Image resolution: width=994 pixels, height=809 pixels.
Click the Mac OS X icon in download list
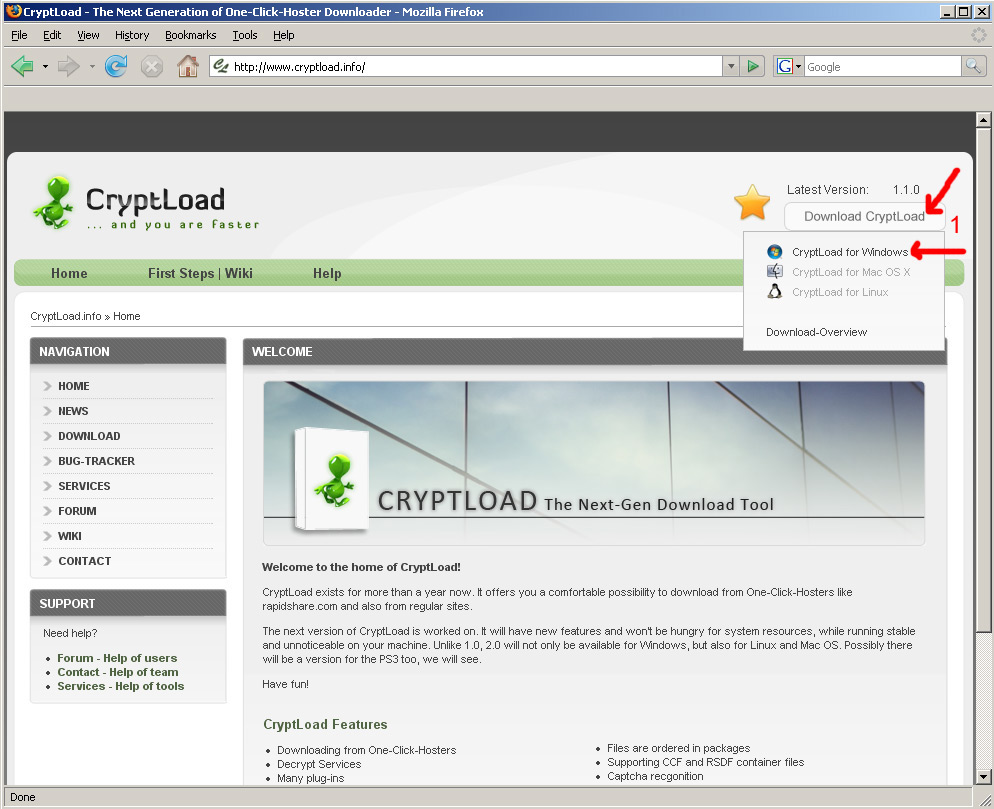774,271
